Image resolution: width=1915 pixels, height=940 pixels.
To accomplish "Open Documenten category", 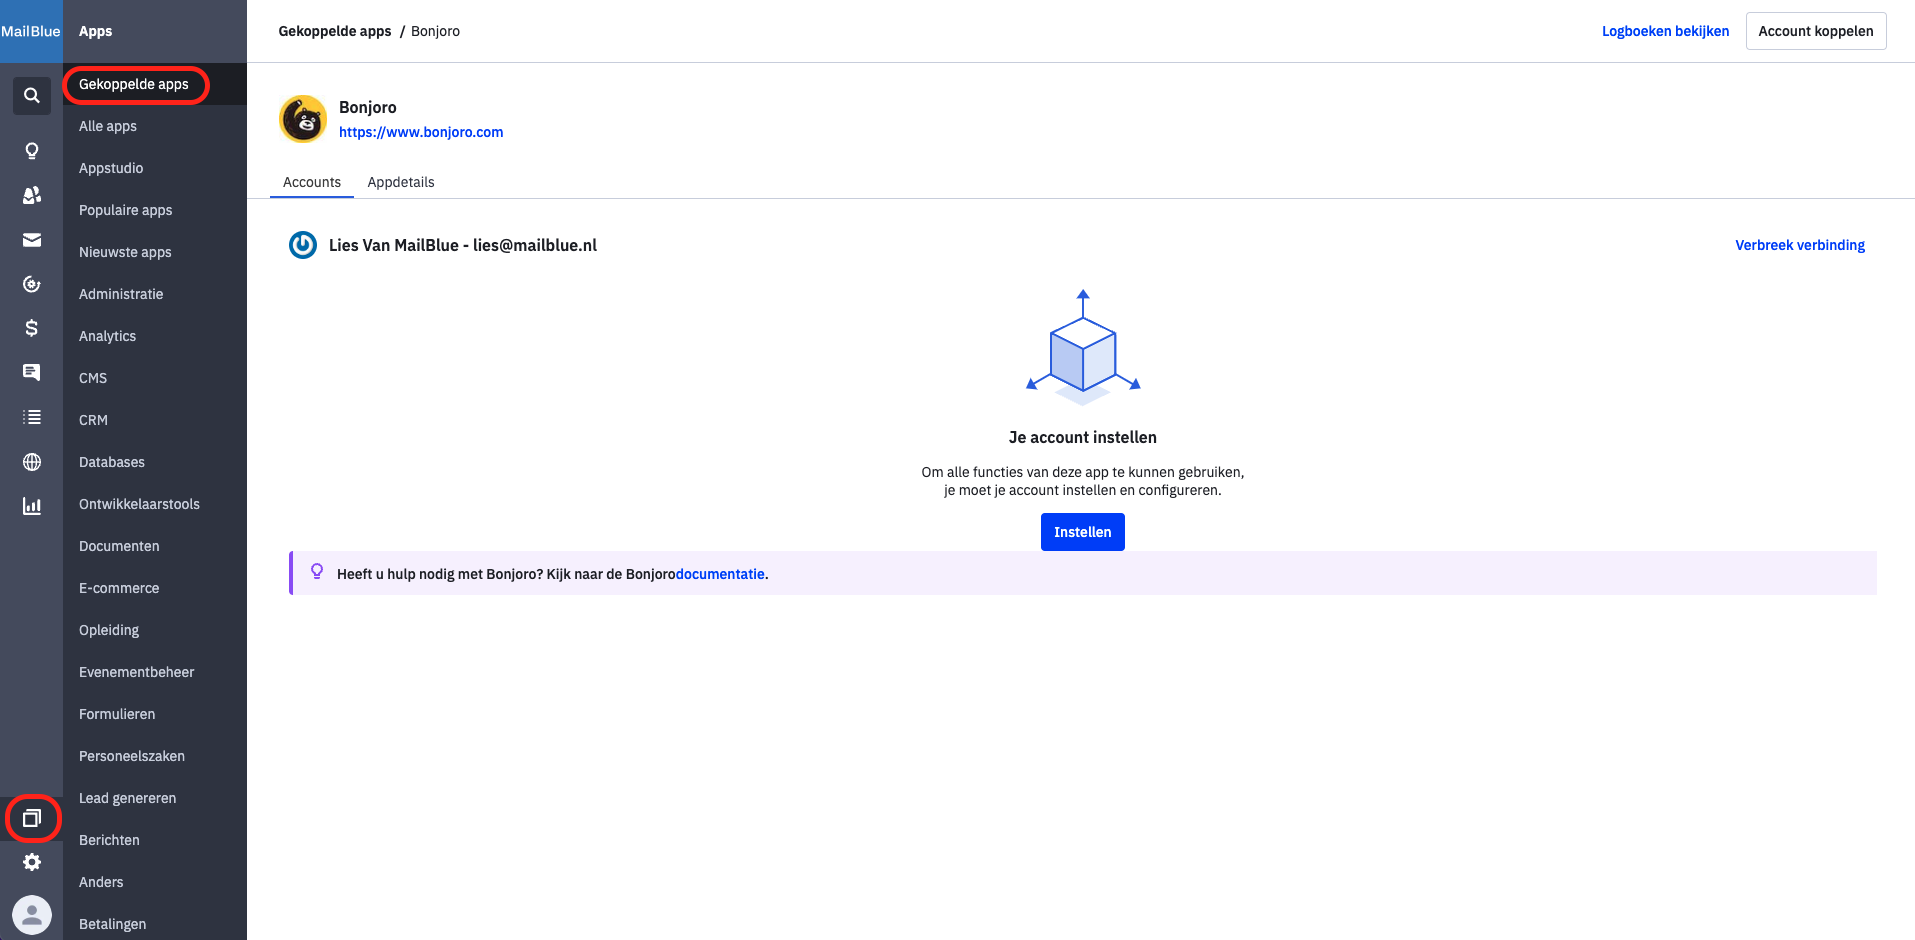I will 155,546.
